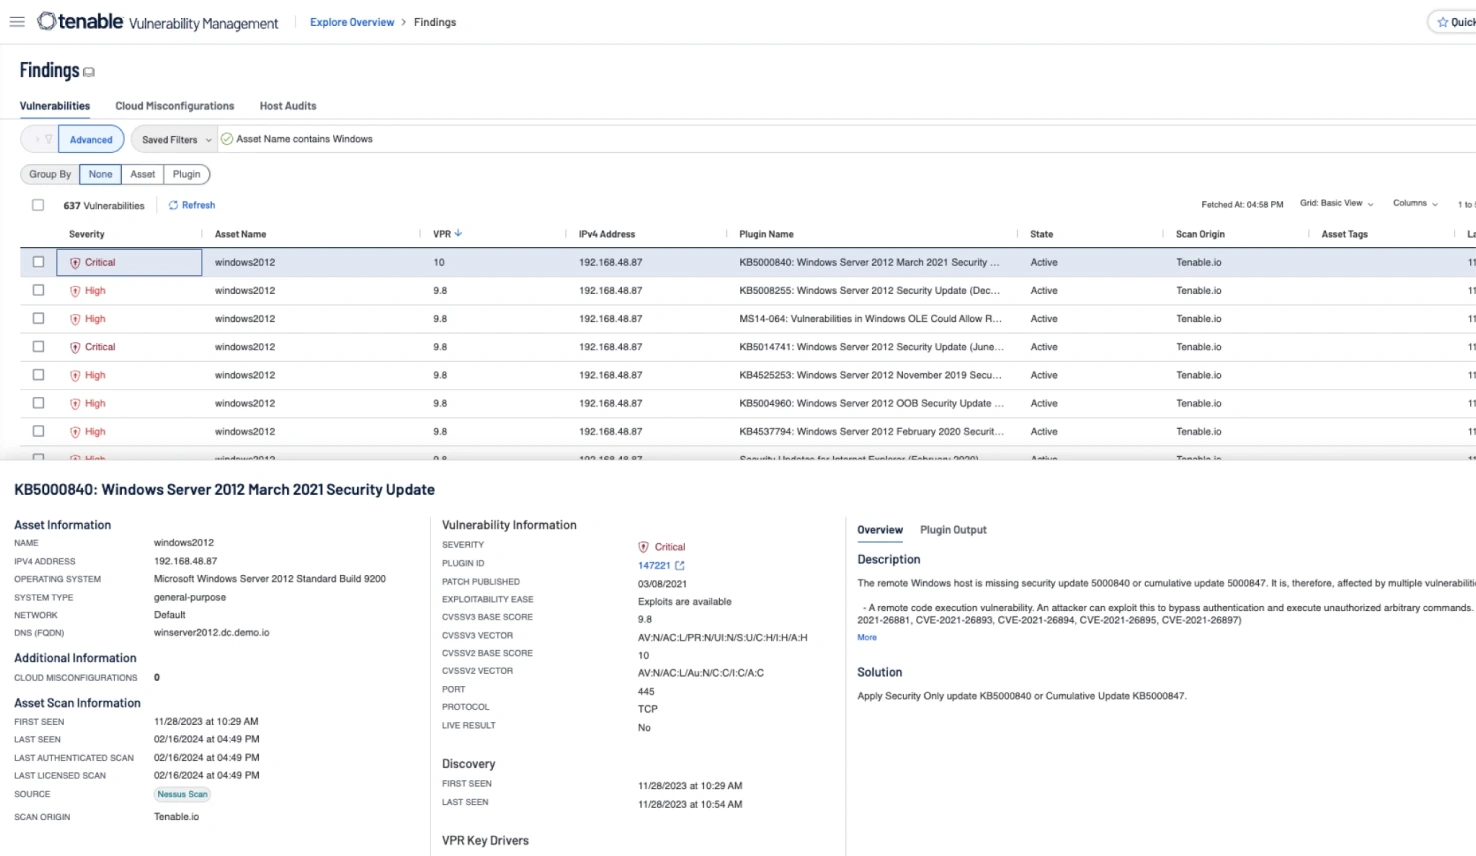Click the VPR sort arrow icon
The width and height of the screenshot is (1476, 856).
[x=459, y=233]
